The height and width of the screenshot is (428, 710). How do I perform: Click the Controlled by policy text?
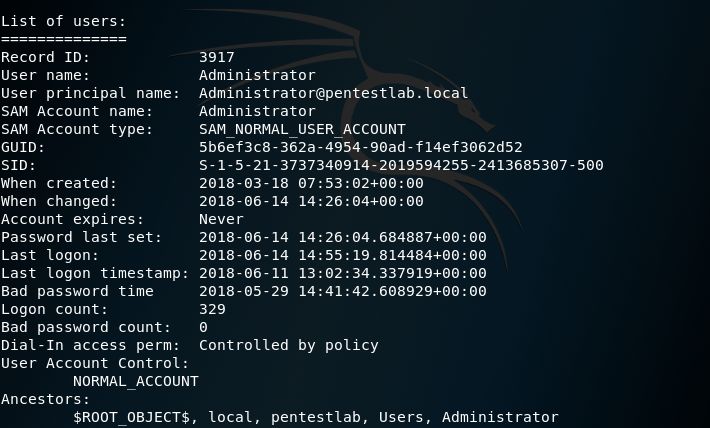(288, 346)
